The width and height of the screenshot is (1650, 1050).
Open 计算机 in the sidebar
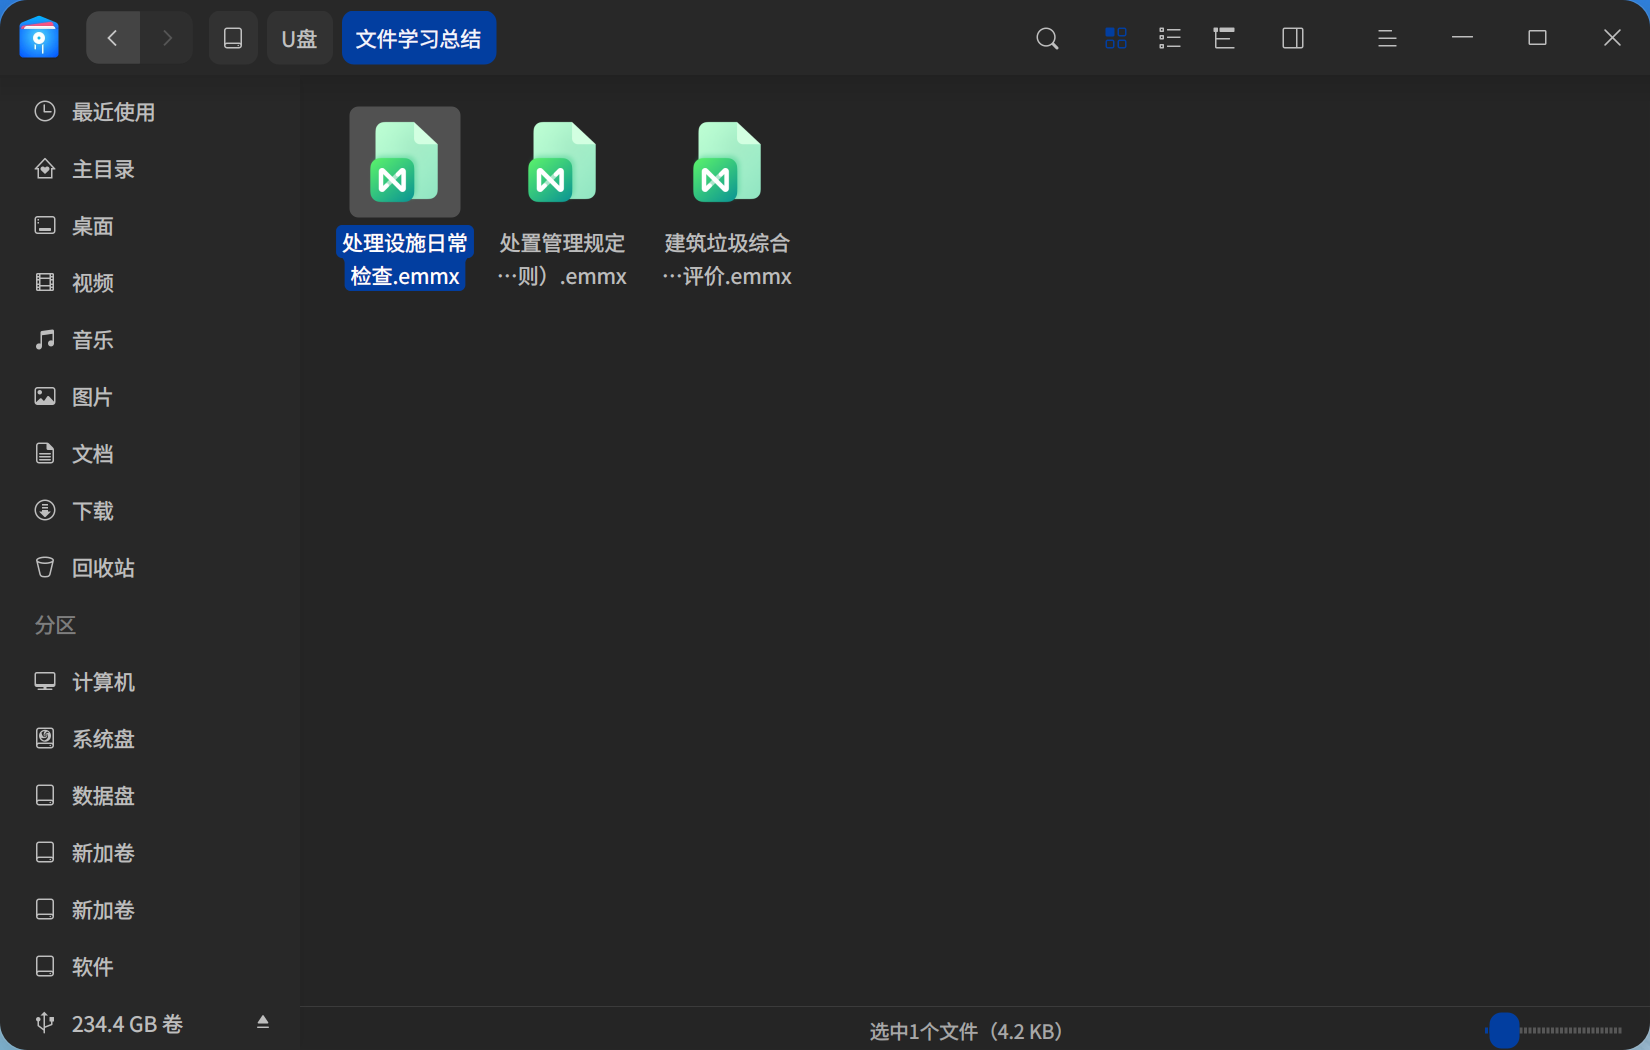150,682
